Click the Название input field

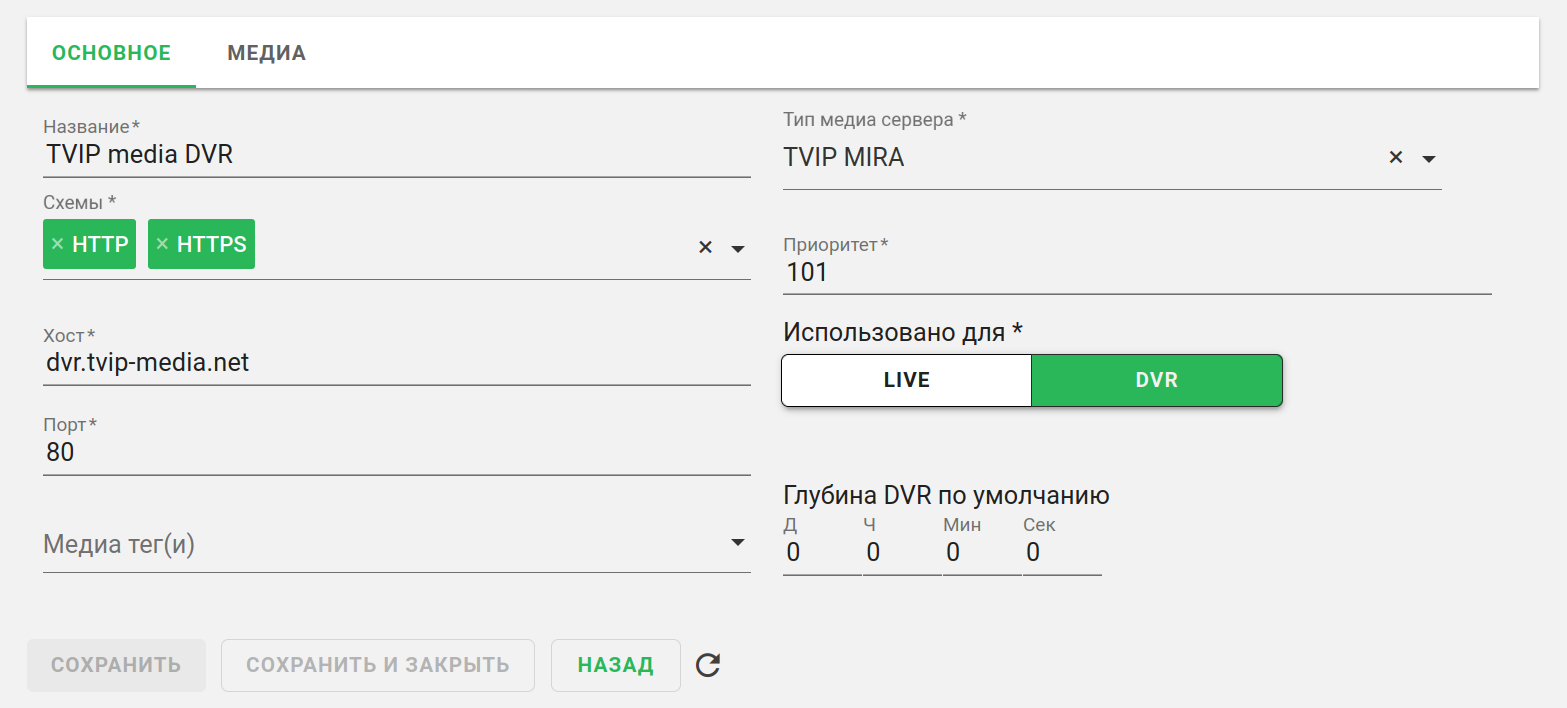396,156
